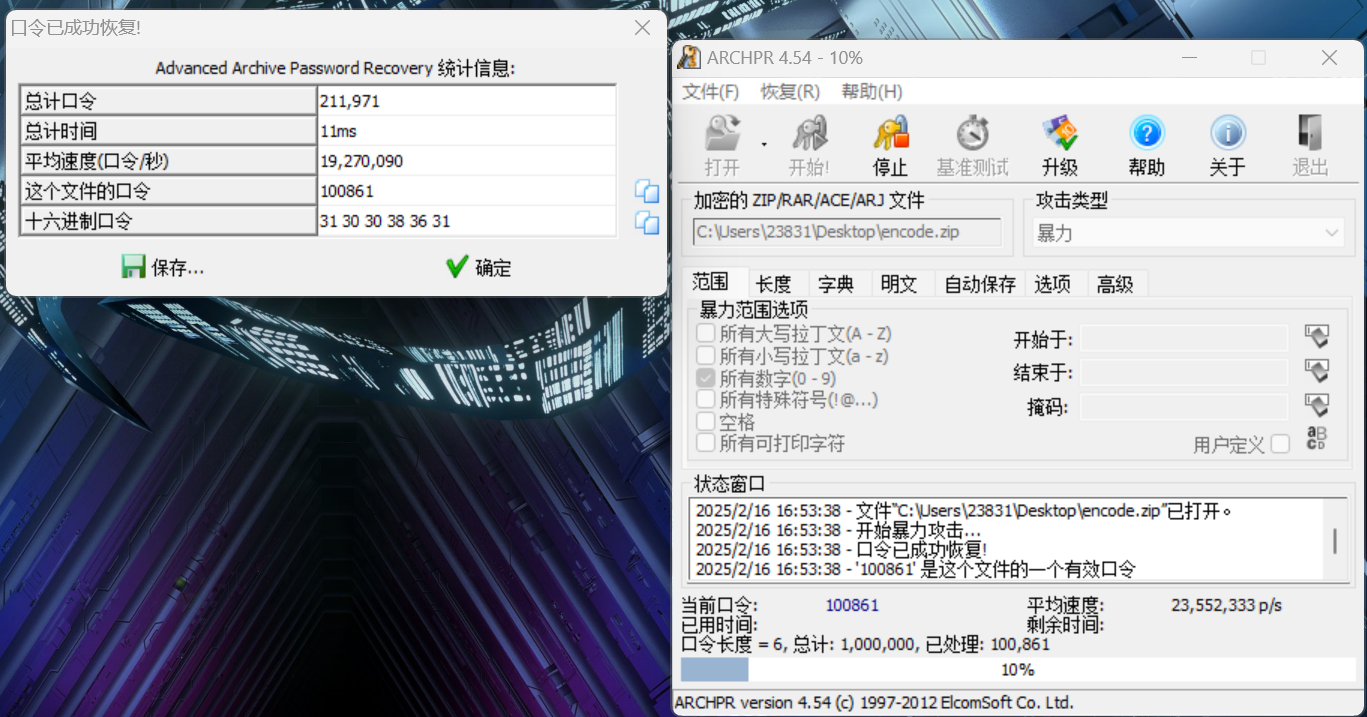The image size is (1367, 717).
Task: Switch to the 自动保存 tab
Action: [x=980, y=284]
